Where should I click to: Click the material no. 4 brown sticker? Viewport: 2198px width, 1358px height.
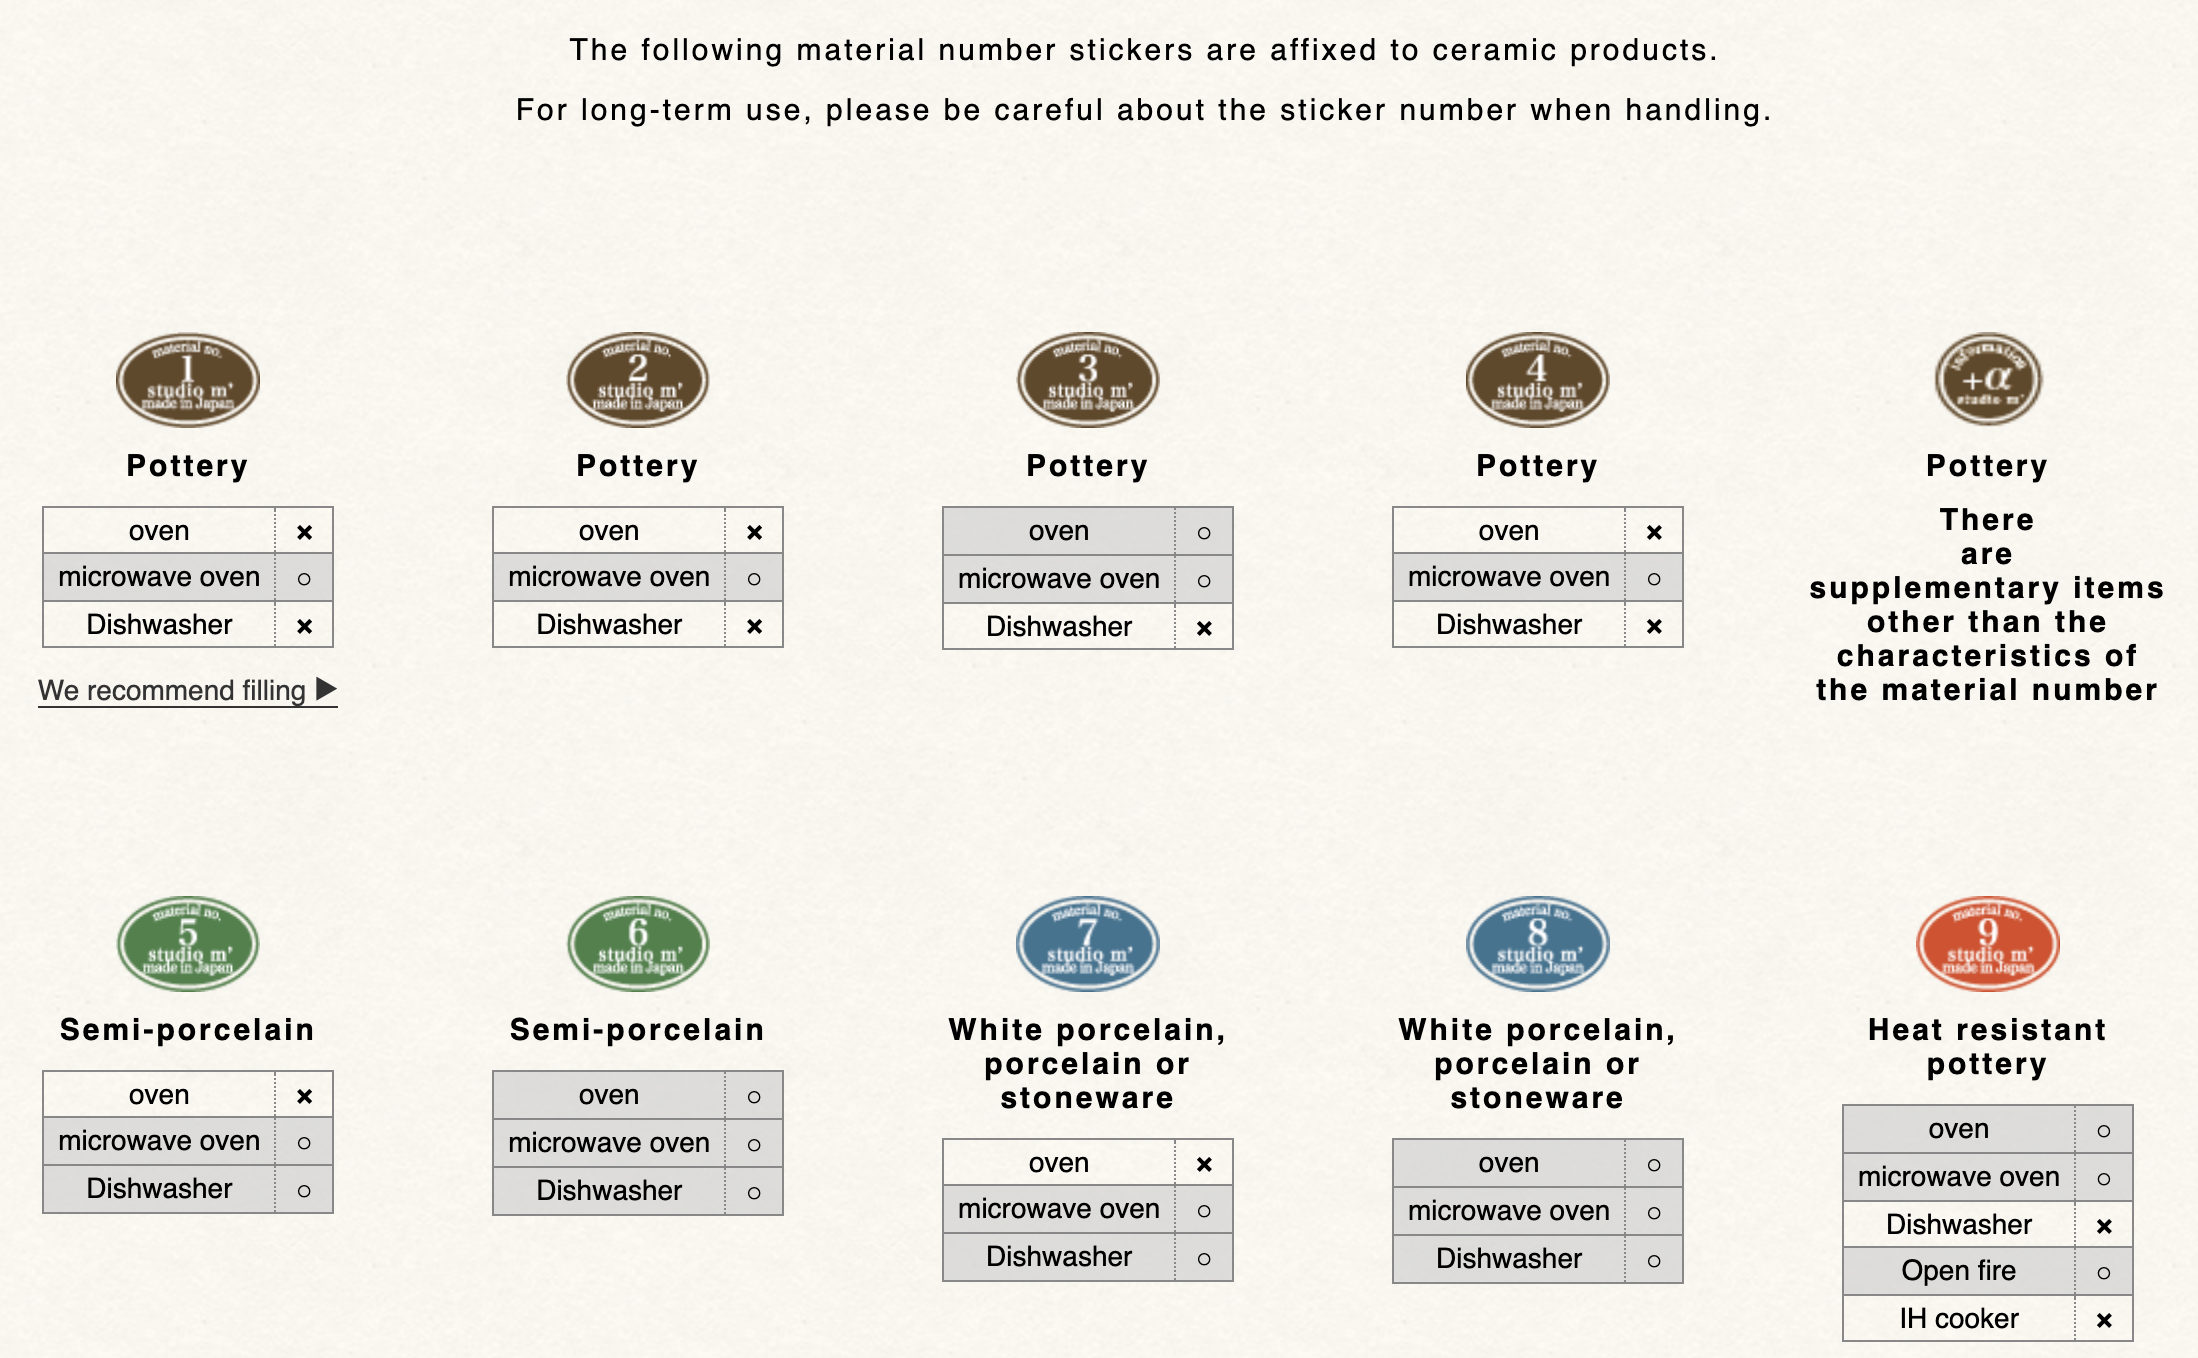[x=1538, y=380]
